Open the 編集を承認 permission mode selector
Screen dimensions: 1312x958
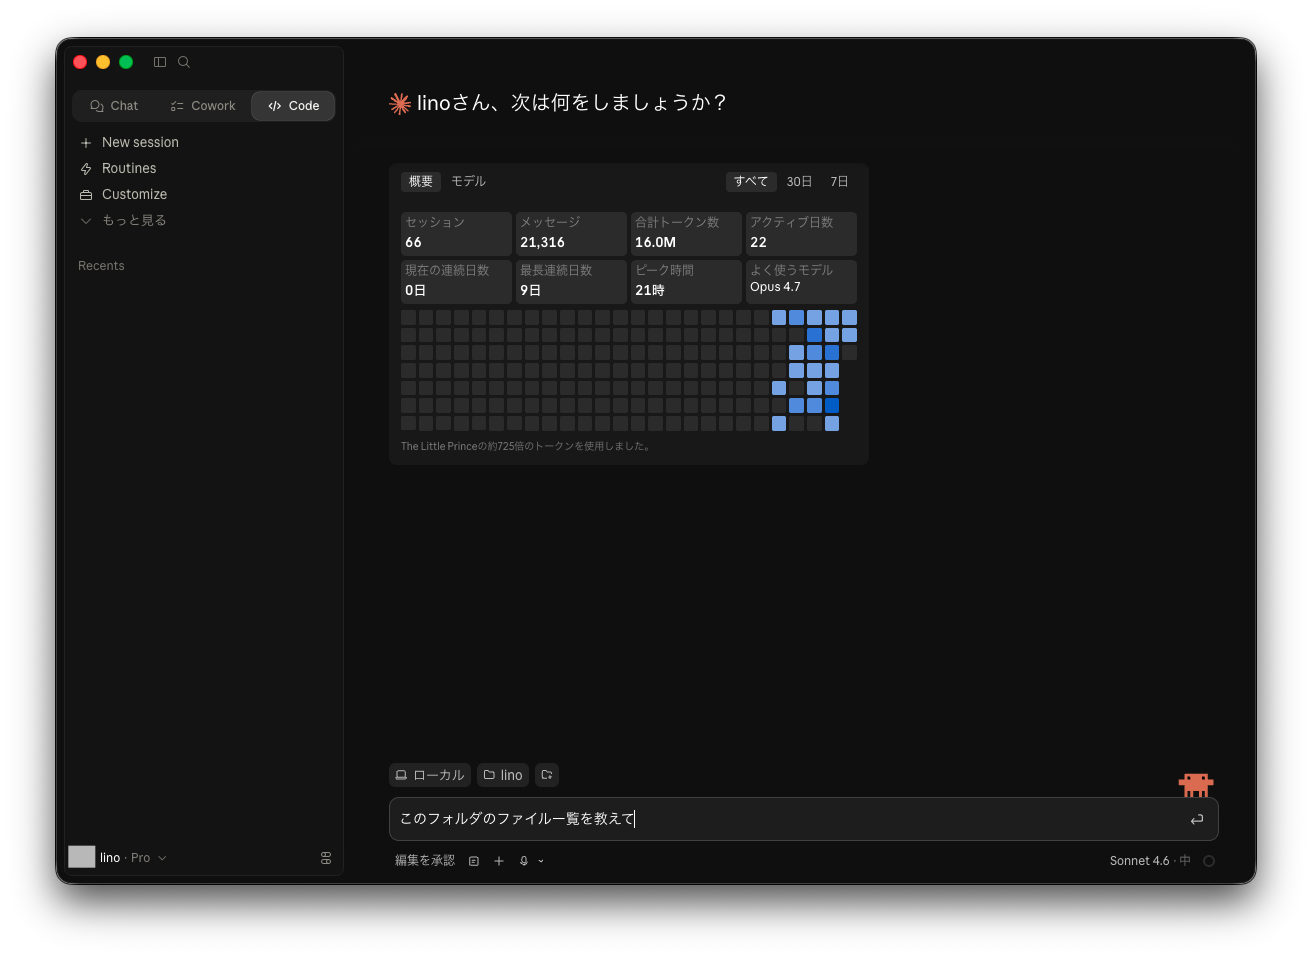click(425, 861)
